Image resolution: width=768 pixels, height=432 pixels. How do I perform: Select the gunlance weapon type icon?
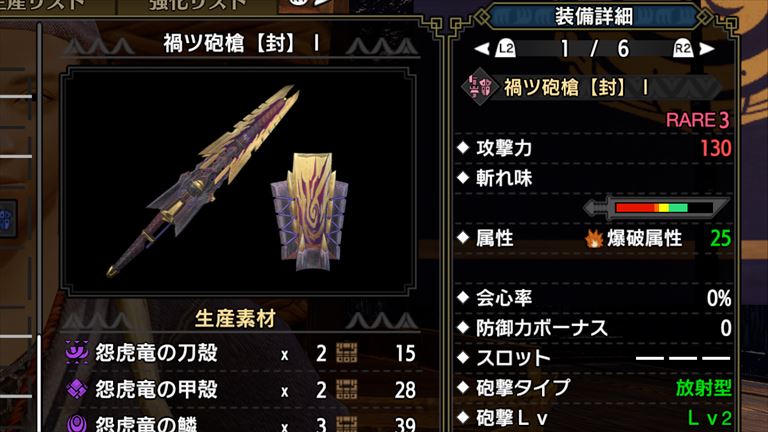click(479, 88)
